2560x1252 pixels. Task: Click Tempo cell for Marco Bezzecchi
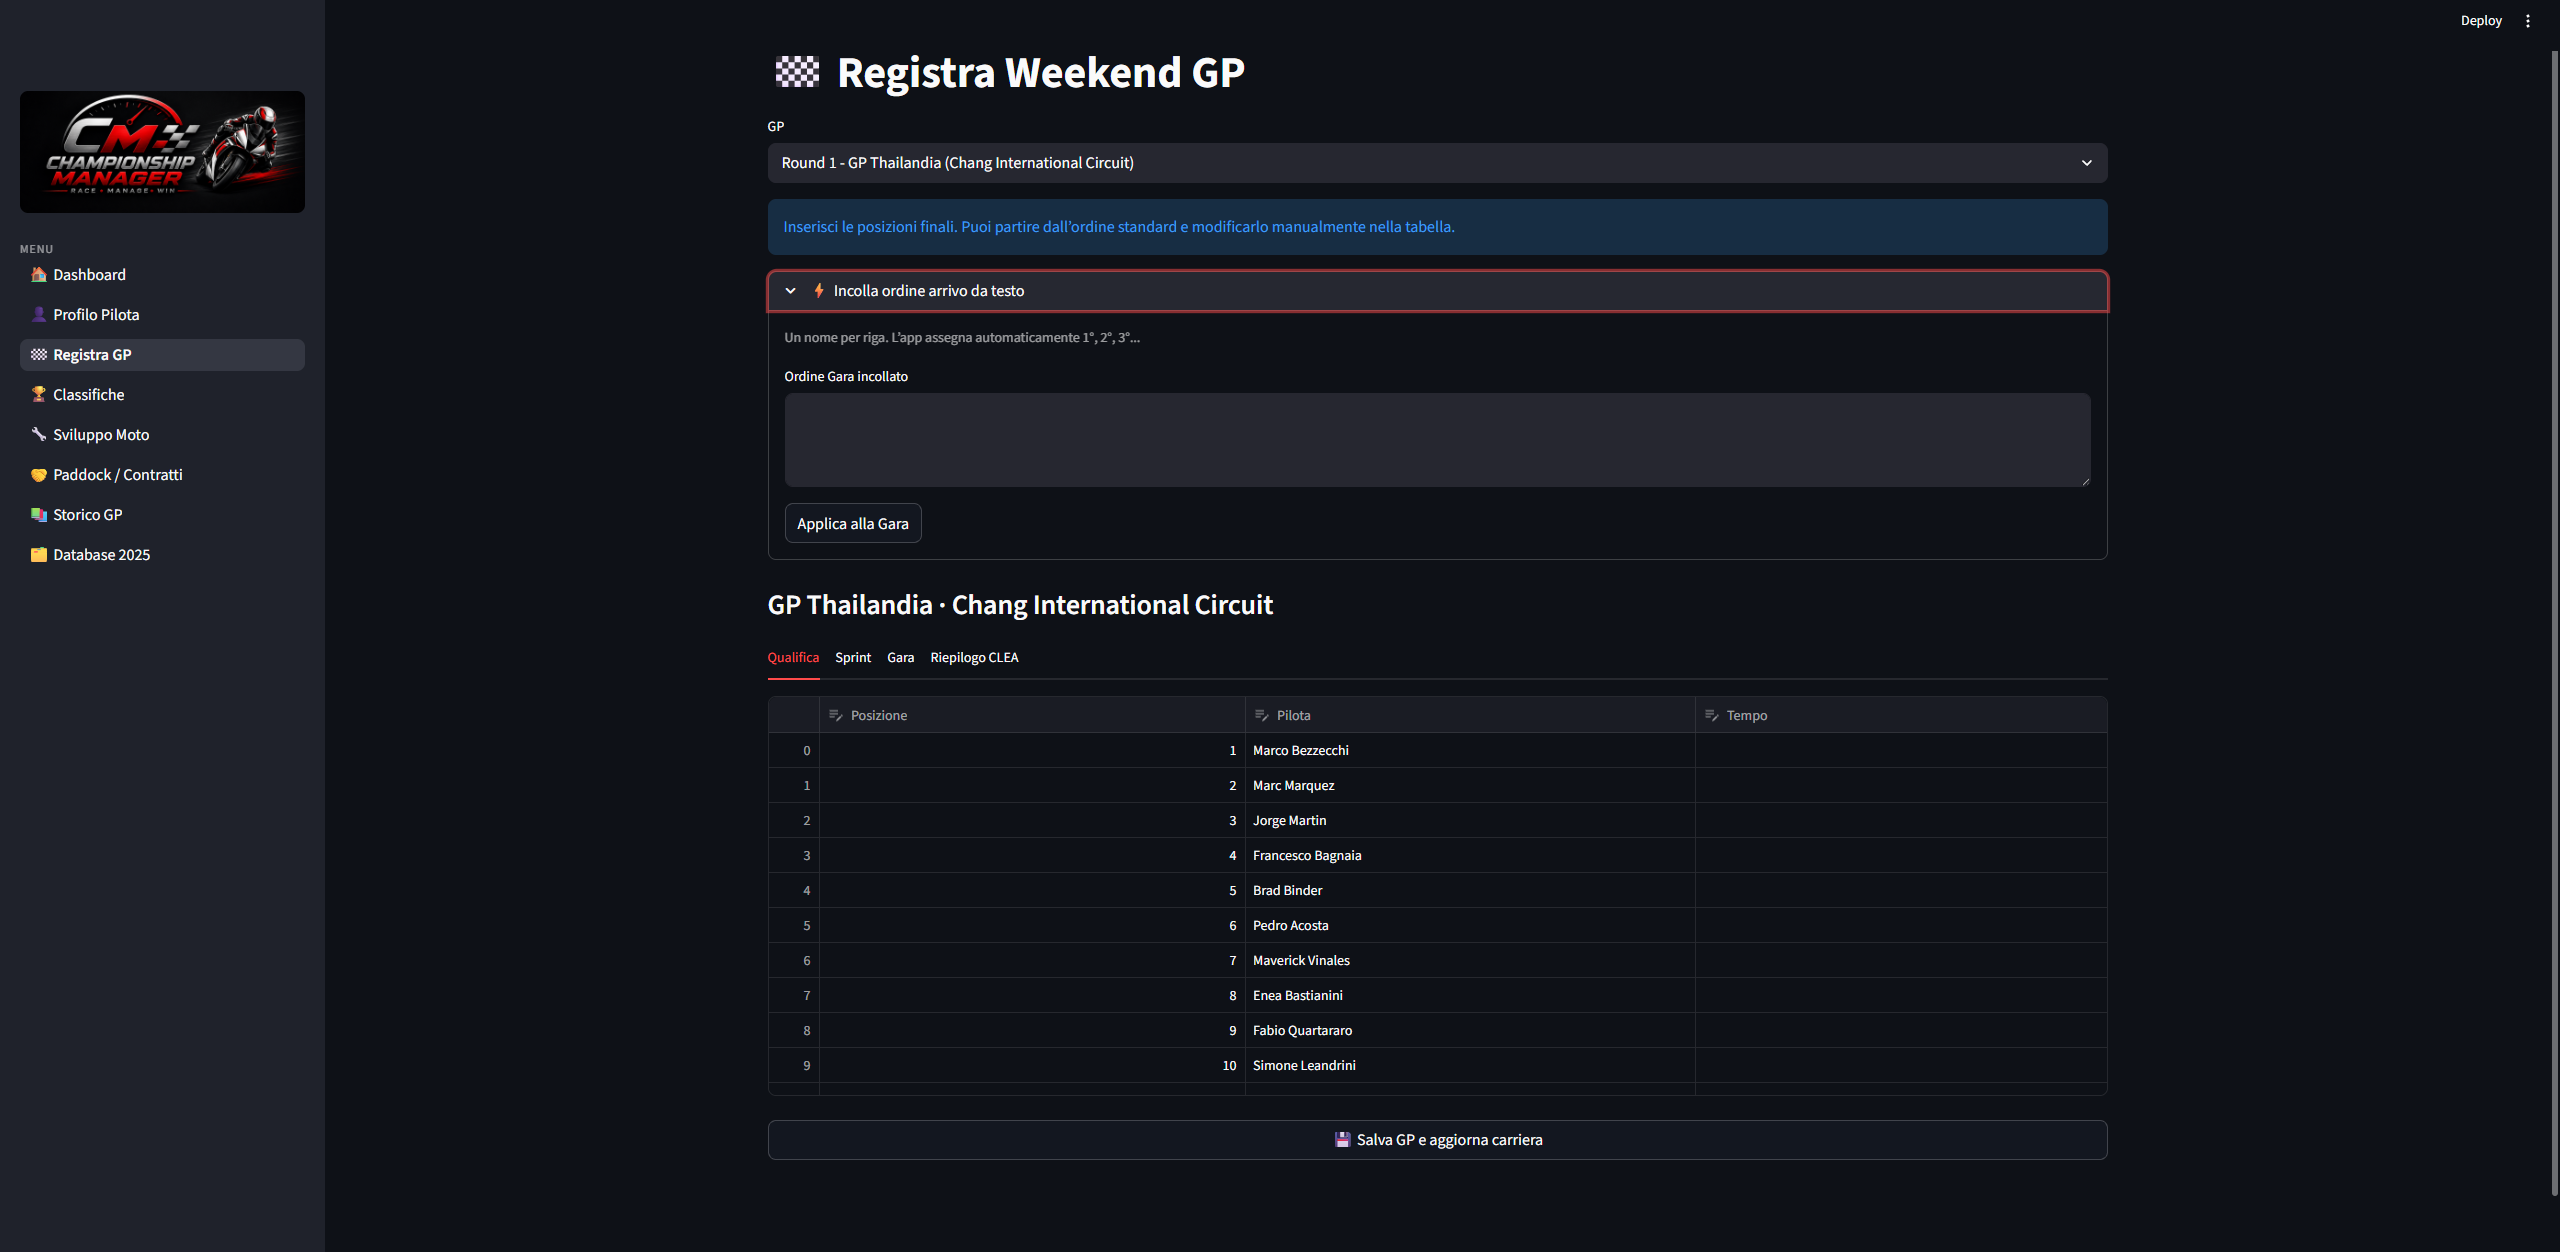[1901, 750]
